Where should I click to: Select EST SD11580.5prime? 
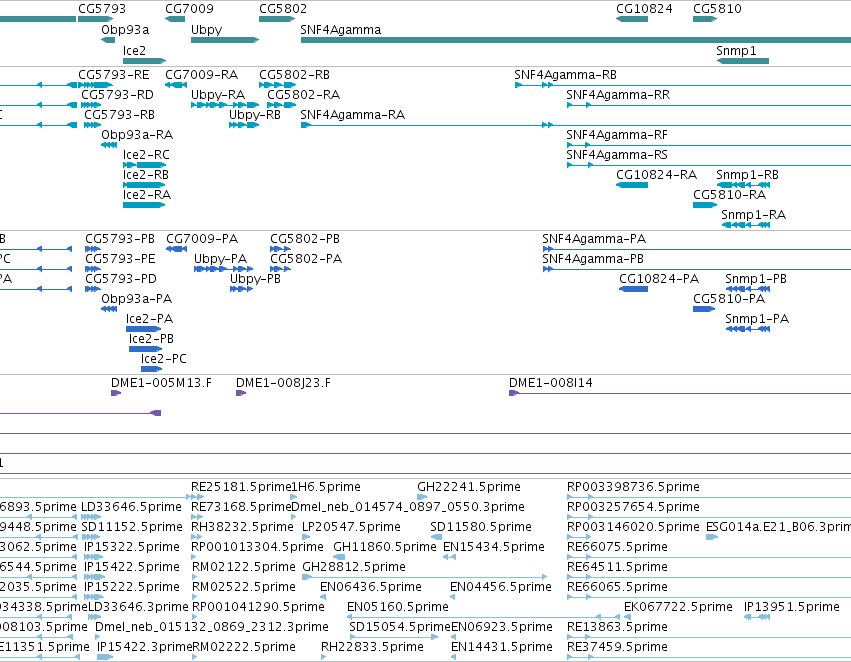point(481,527)
